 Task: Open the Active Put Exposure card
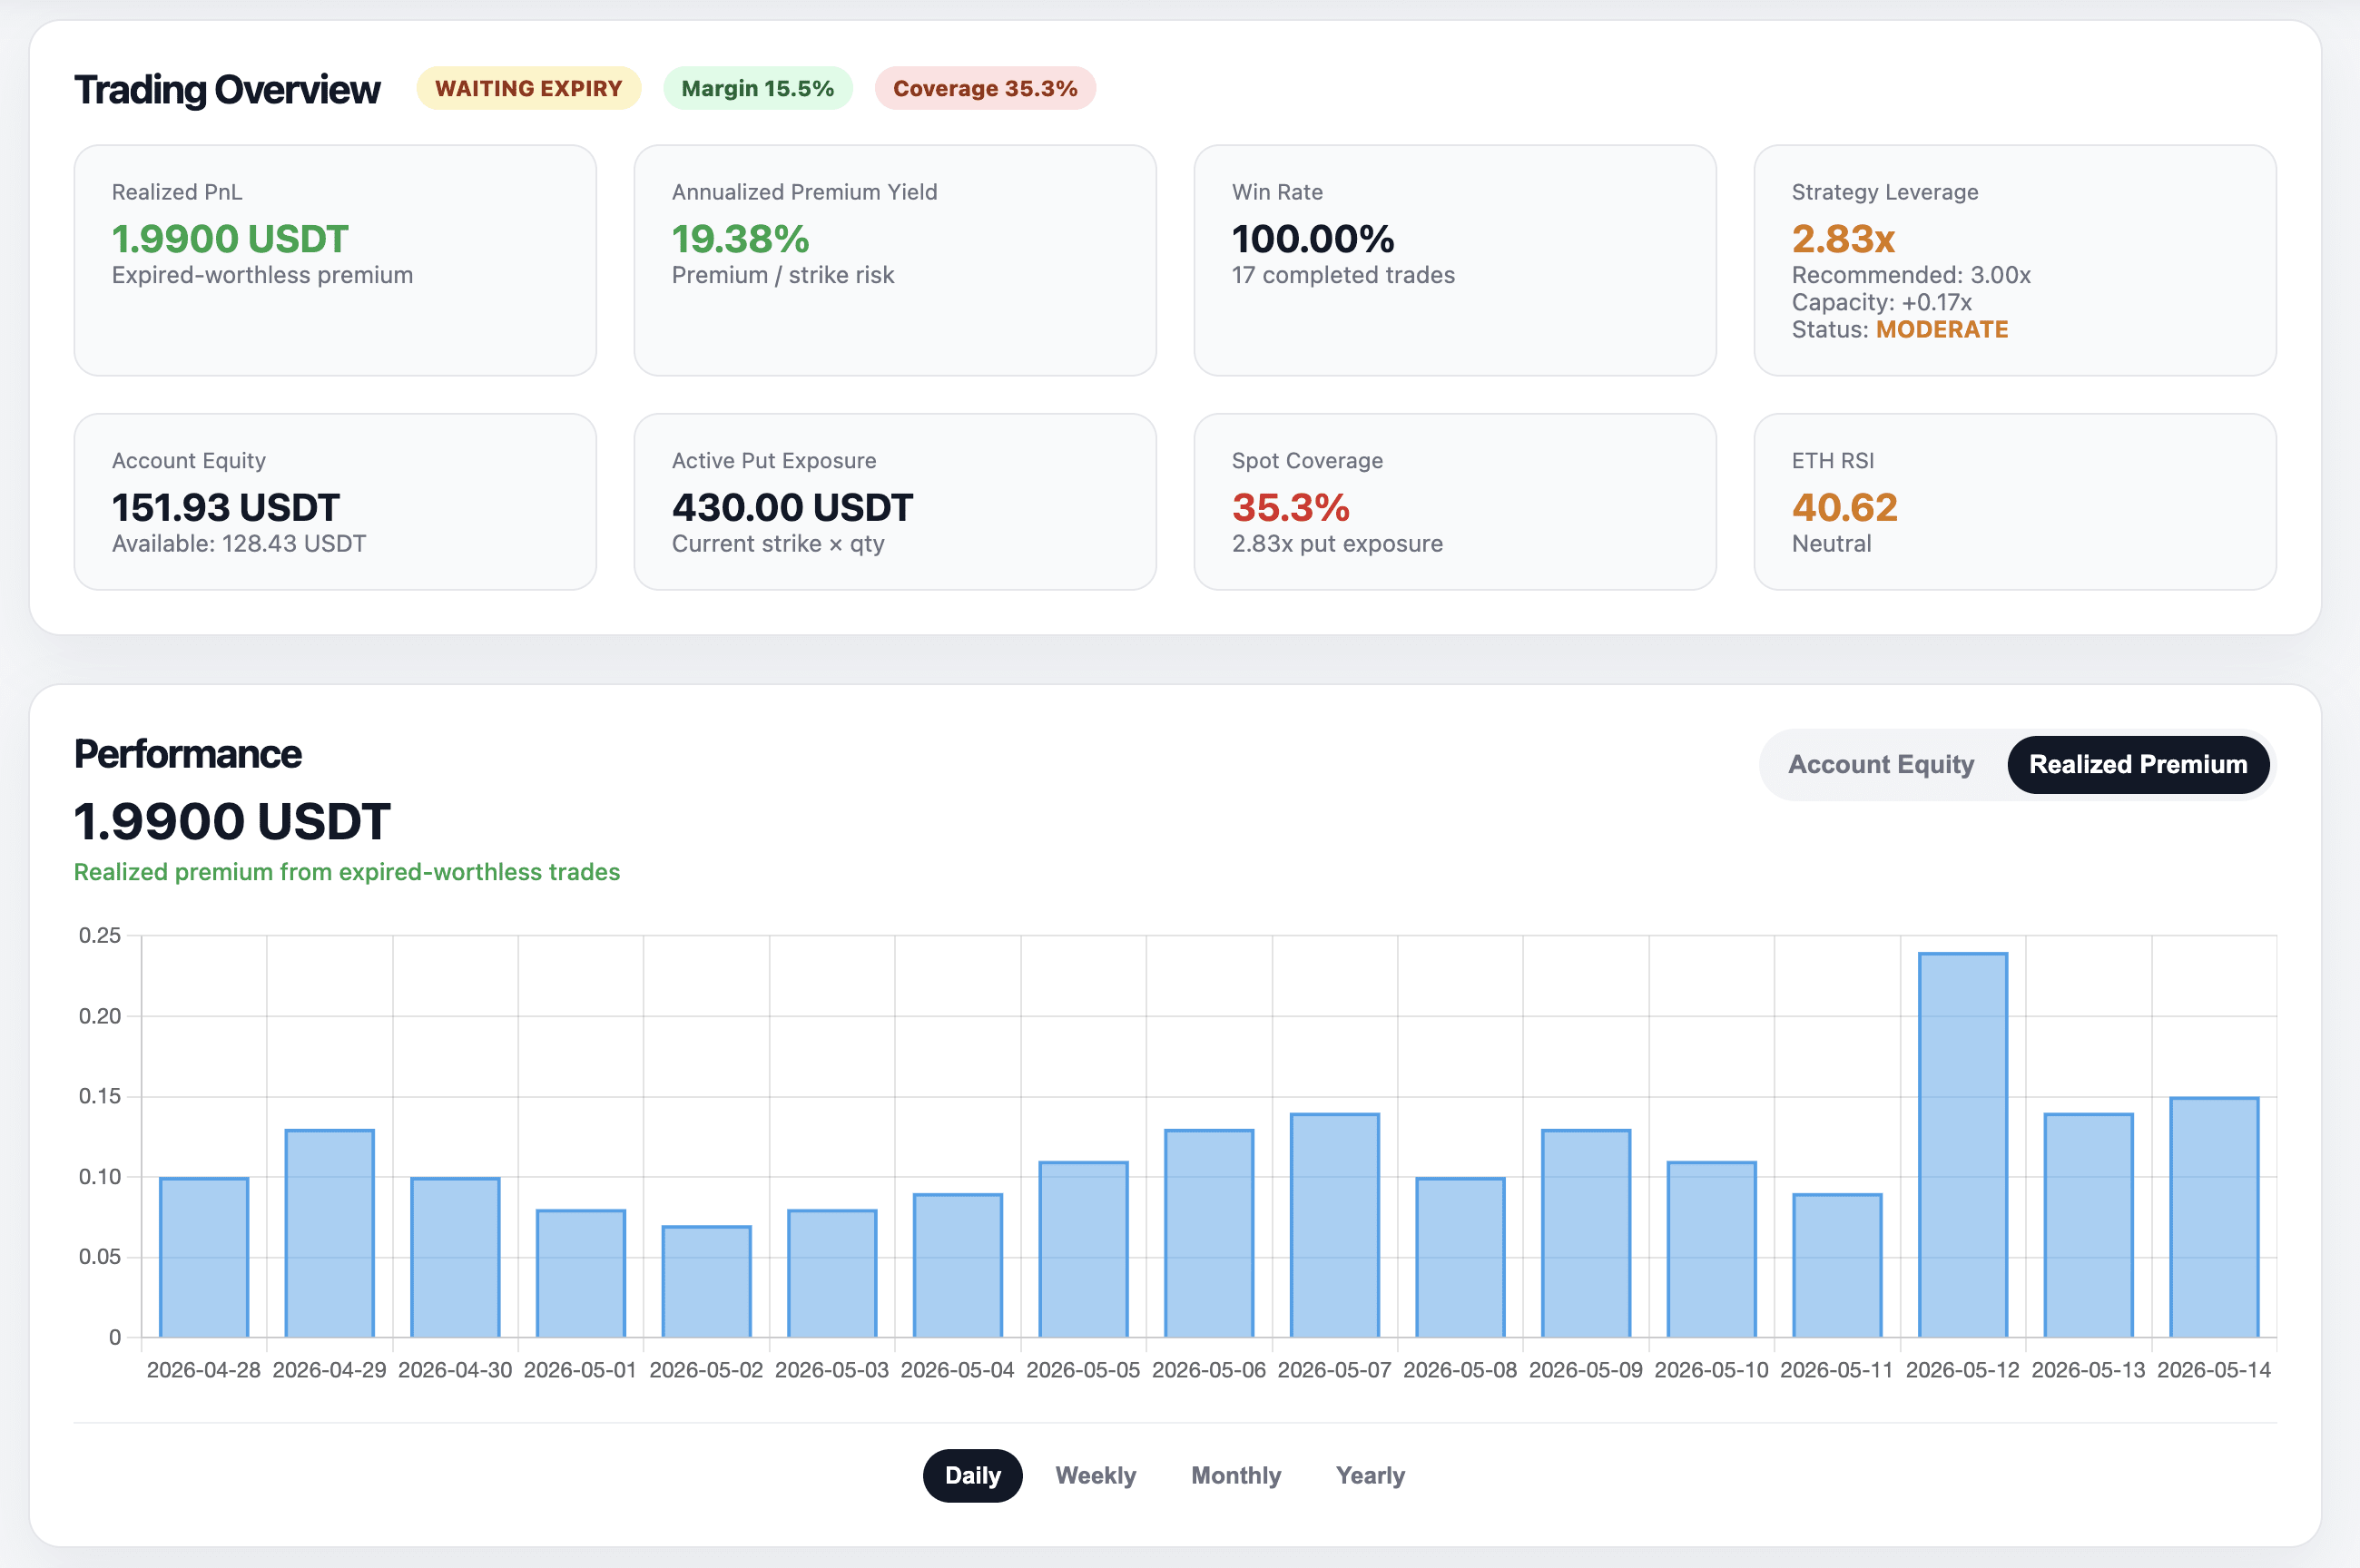895,502
